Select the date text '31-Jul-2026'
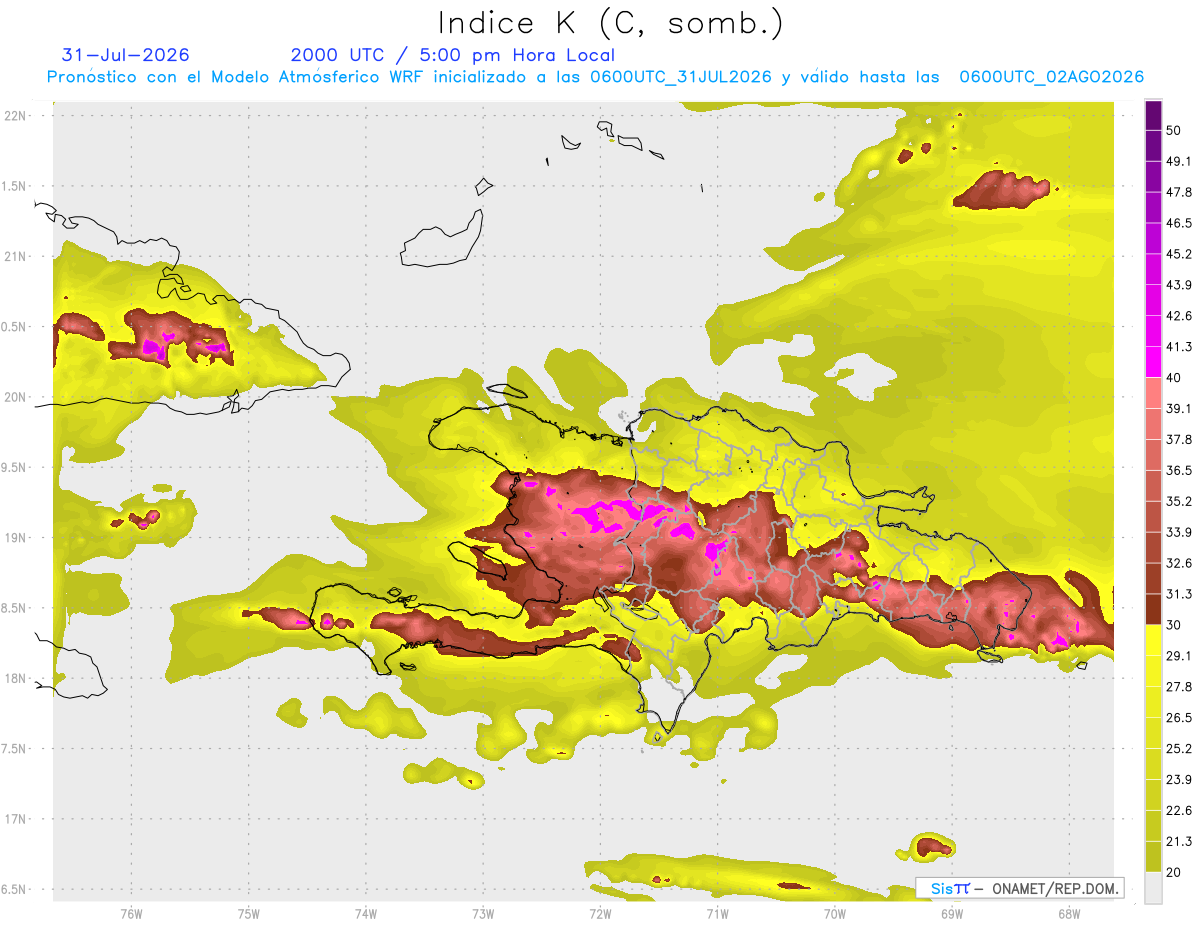This screenshot has height=927, width=1200. (x=126, y=55)
